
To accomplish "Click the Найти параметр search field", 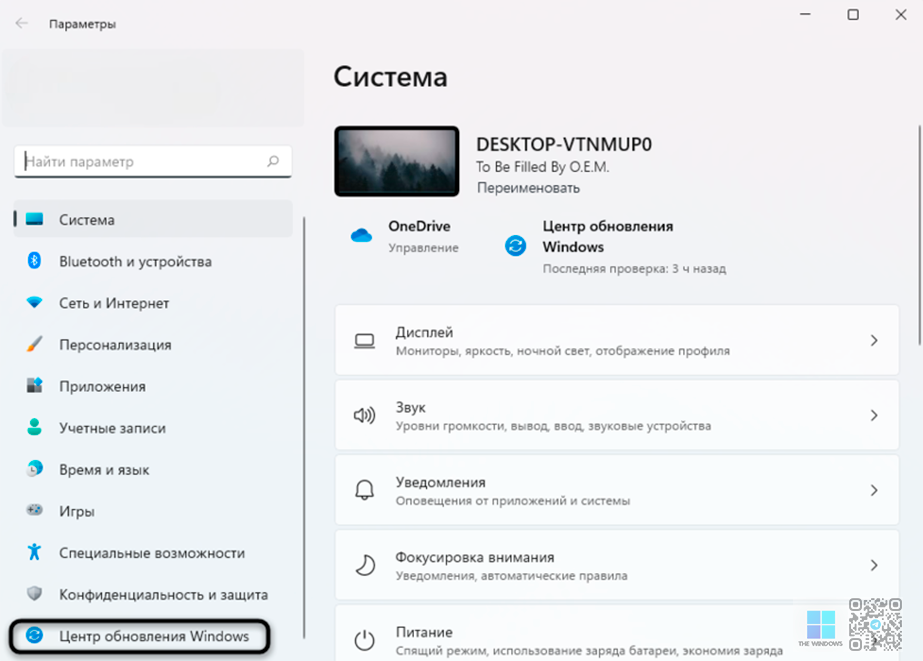I will pos(153,161).
